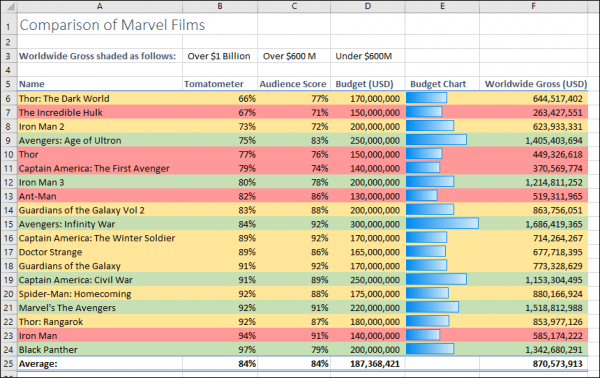Select 'Avengers: Infinity War' cell

click(99, 224)
